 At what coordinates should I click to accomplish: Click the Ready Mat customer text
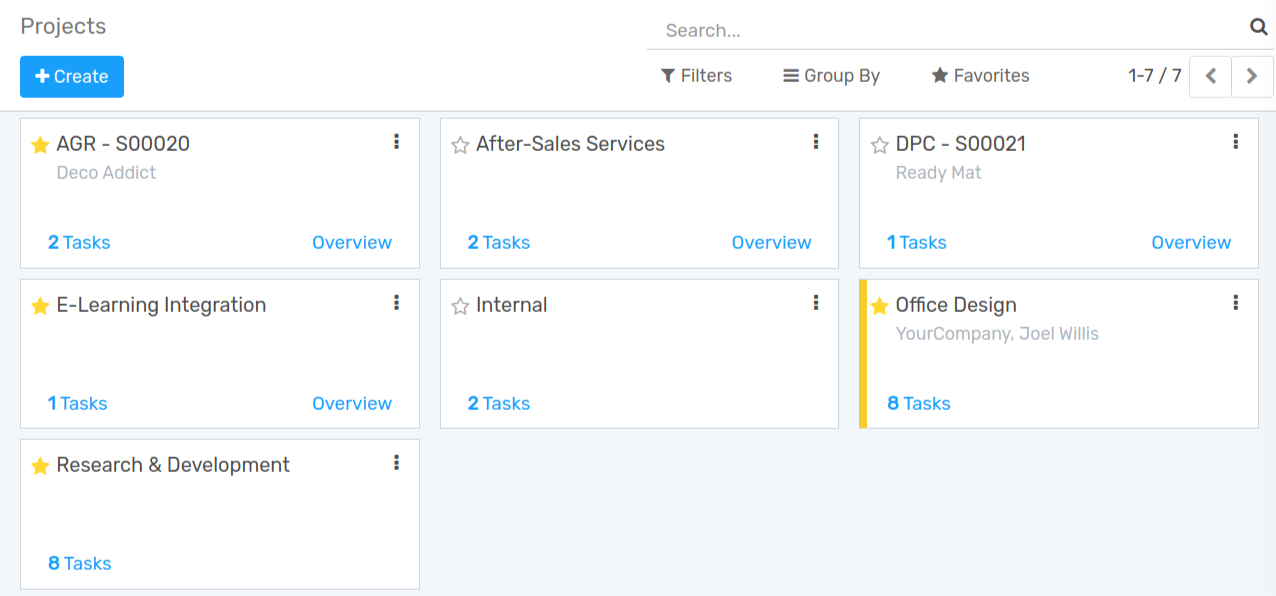click(938, 172)
